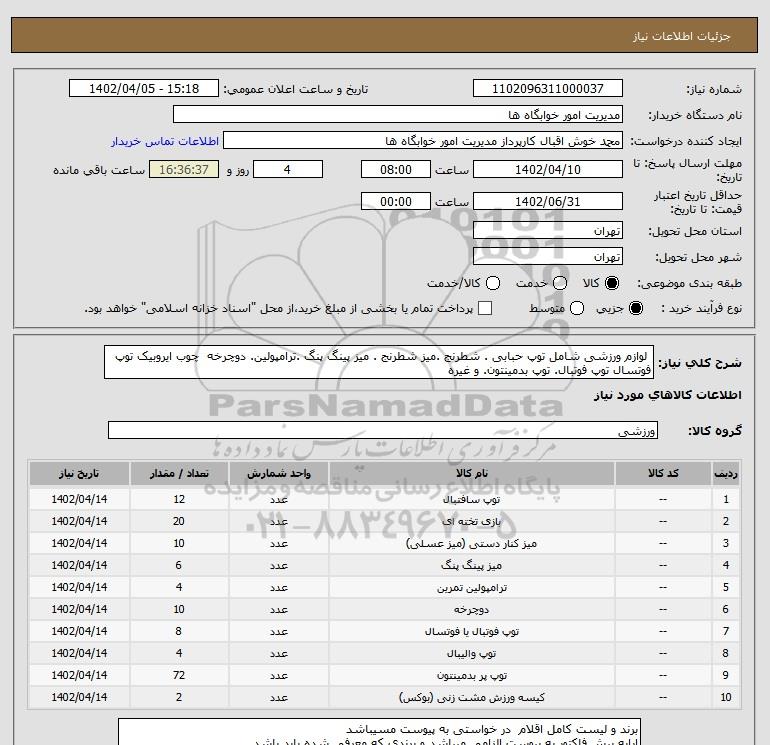Toggle the Islamic treasury payment checkbox

pos(485,308)
